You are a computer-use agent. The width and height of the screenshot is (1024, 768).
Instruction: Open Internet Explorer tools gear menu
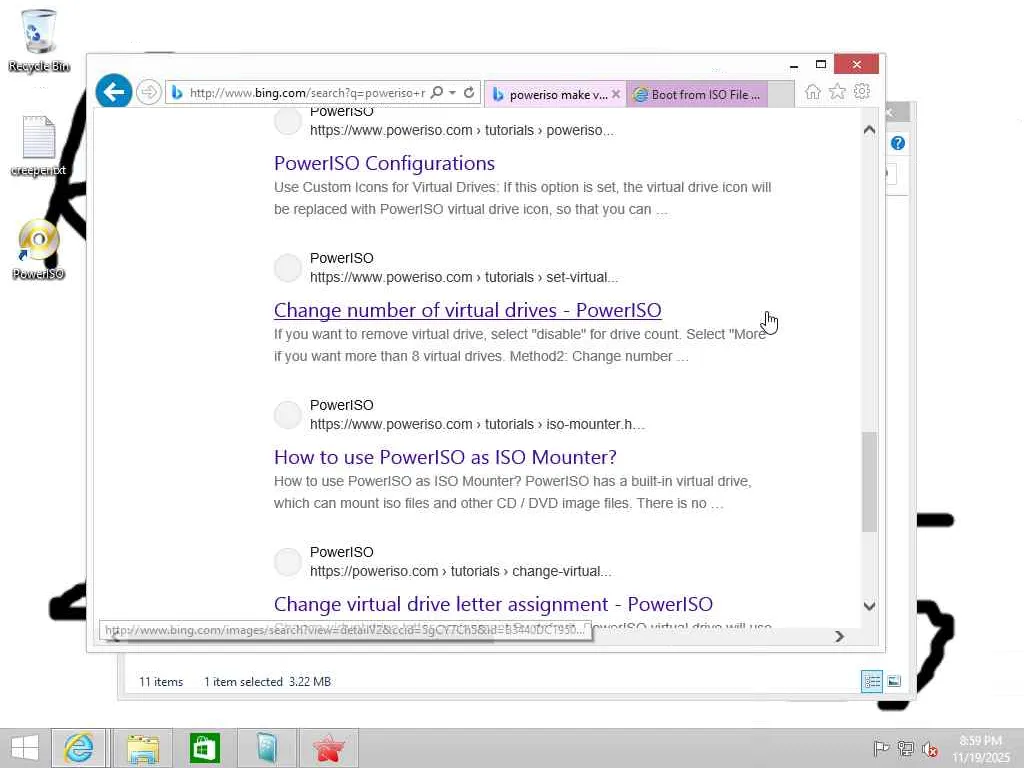point(862,91)
